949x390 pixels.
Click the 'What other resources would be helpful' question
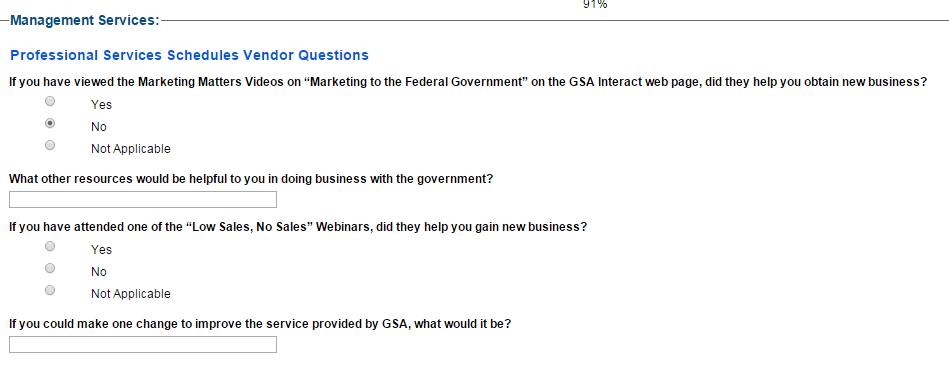(251, 179)
